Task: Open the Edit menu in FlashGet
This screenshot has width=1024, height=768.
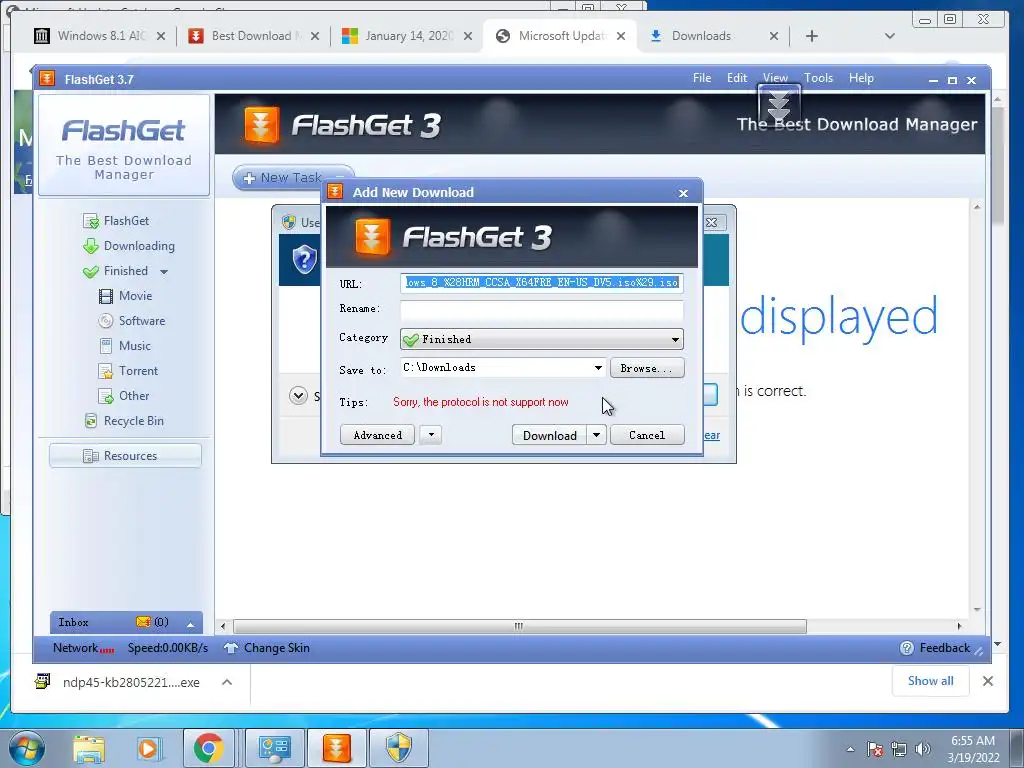Action: tap(737, 78)
